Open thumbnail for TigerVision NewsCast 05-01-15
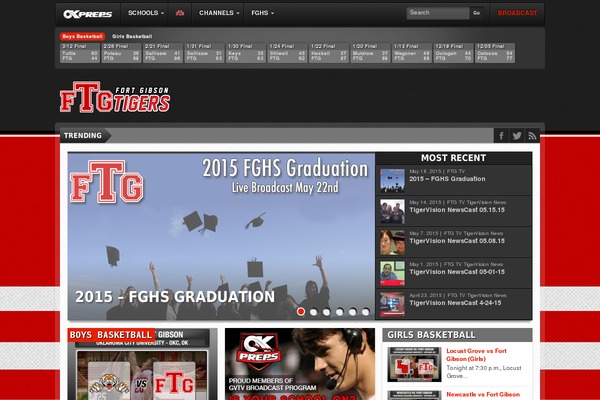Image resolution: width=600 pixels, height=400 pixels. [x=392, y=273]
